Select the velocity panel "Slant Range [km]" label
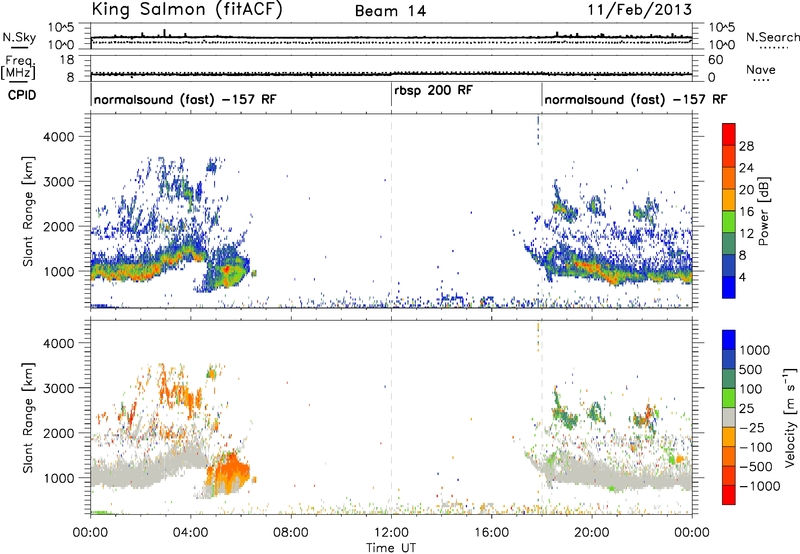Viewport: 800px width, 554px height. [28, 418]
